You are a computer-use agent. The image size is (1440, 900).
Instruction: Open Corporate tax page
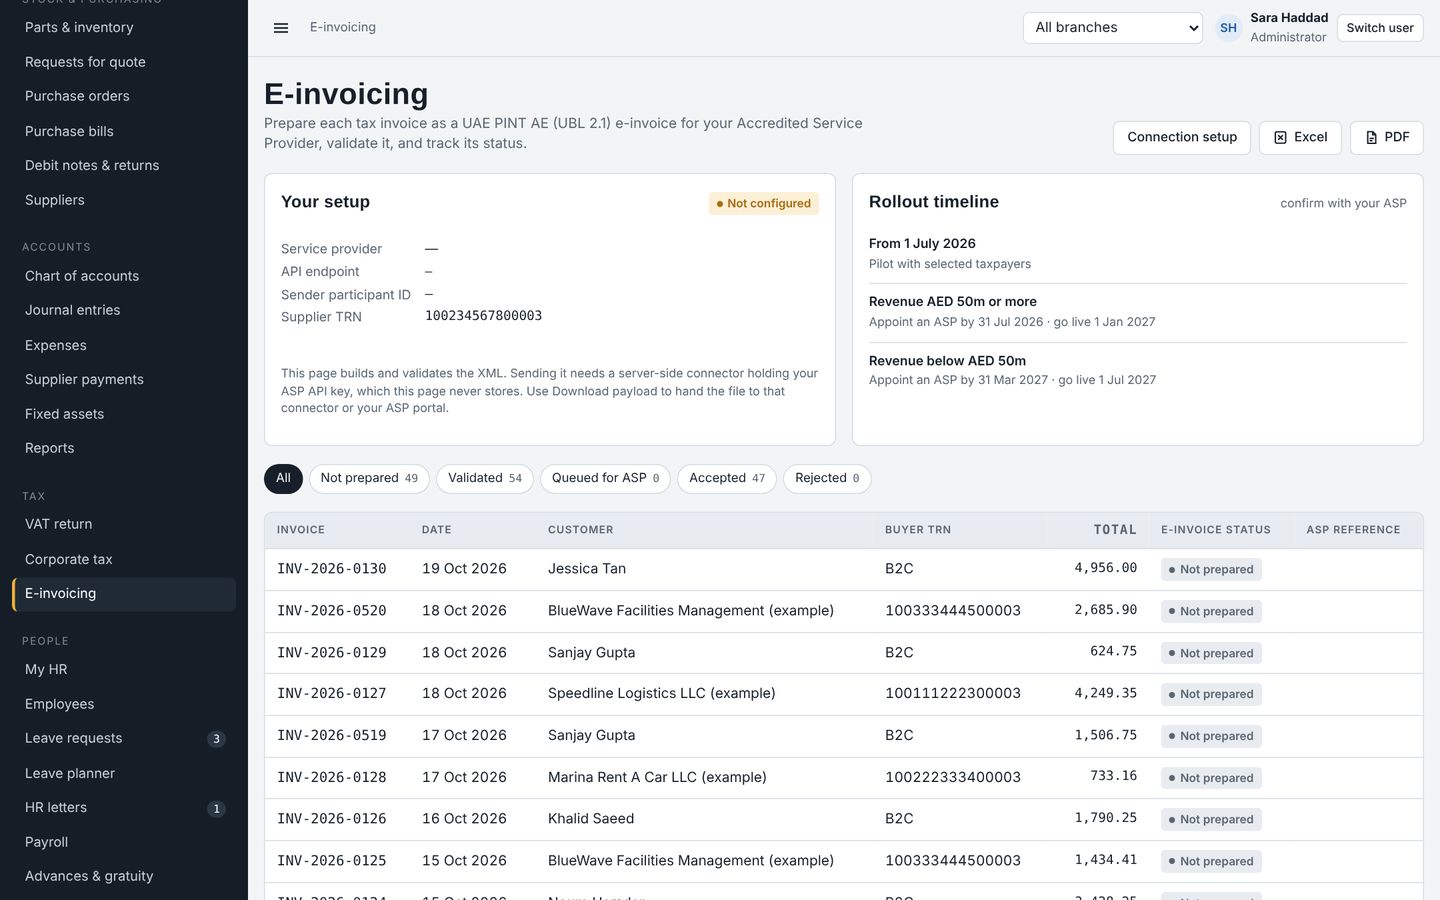[124, 559]
